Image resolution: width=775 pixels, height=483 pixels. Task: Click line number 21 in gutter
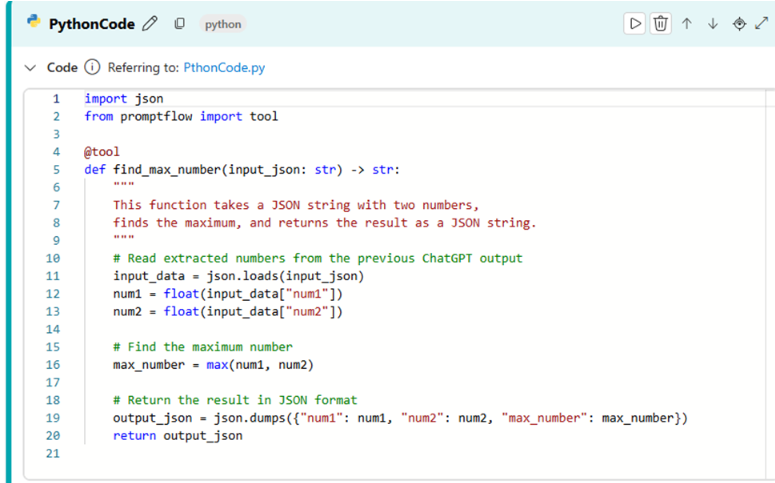point(53,454)
